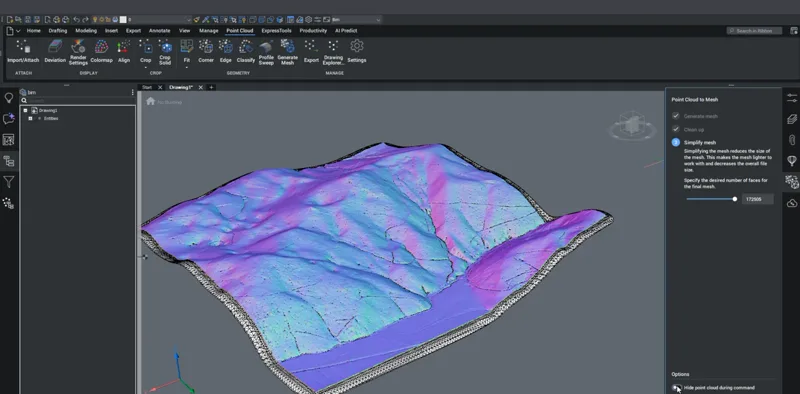The image size is (800, 394).
Task: Click the Generate mesh step checkmark
Action: coord(676,116)
